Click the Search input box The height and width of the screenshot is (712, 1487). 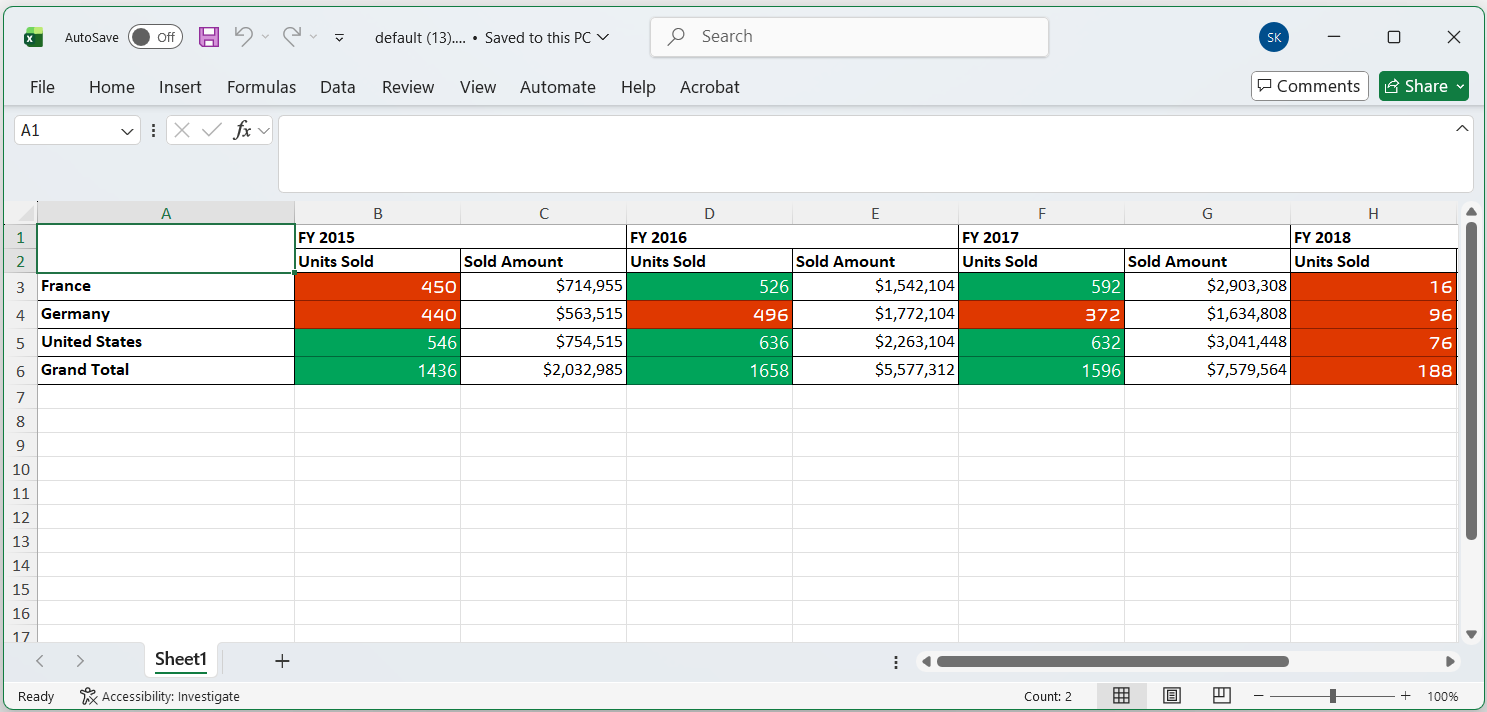tap(849, 37)
